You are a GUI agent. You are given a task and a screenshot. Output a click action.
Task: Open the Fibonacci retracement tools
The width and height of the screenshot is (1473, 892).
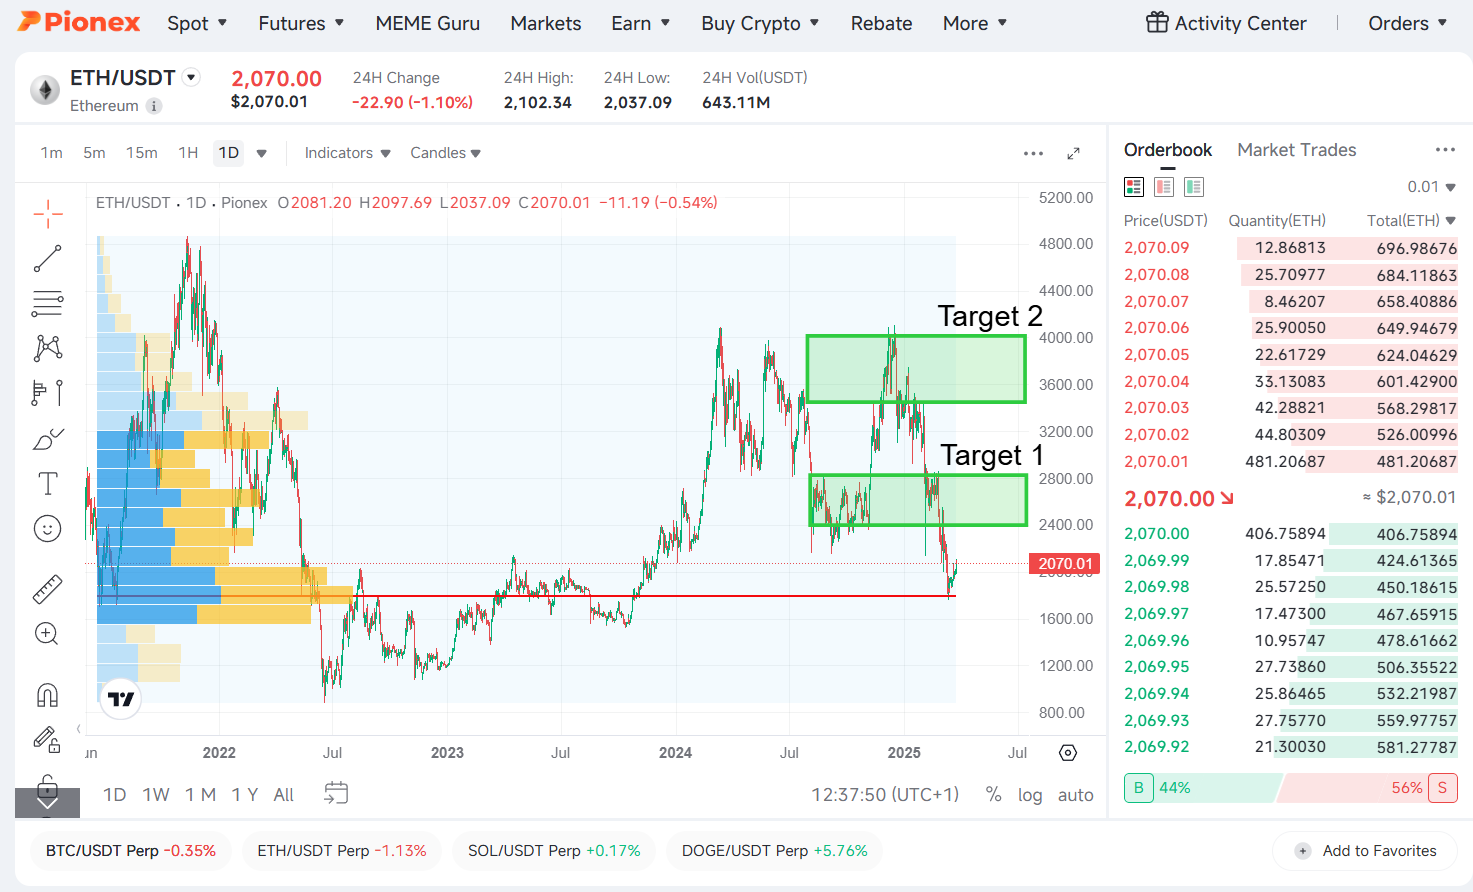[x=47, y=303]
